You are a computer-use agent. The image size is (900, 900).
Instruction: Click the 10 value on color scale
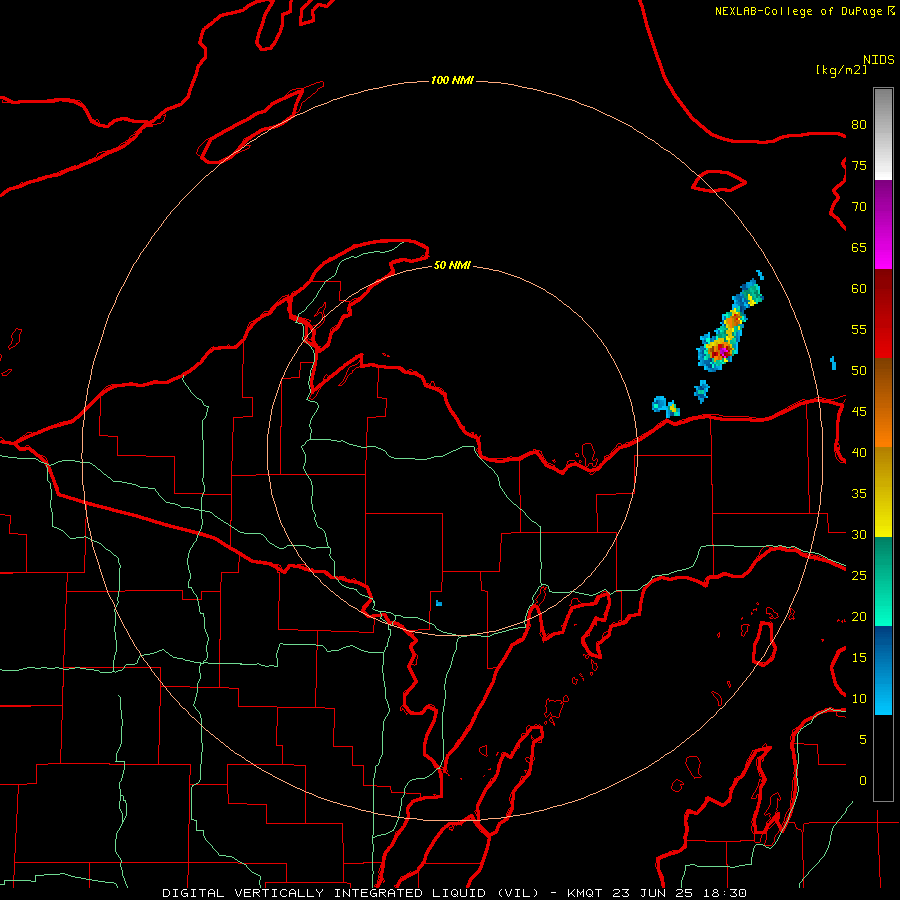[x=859, y=699]
